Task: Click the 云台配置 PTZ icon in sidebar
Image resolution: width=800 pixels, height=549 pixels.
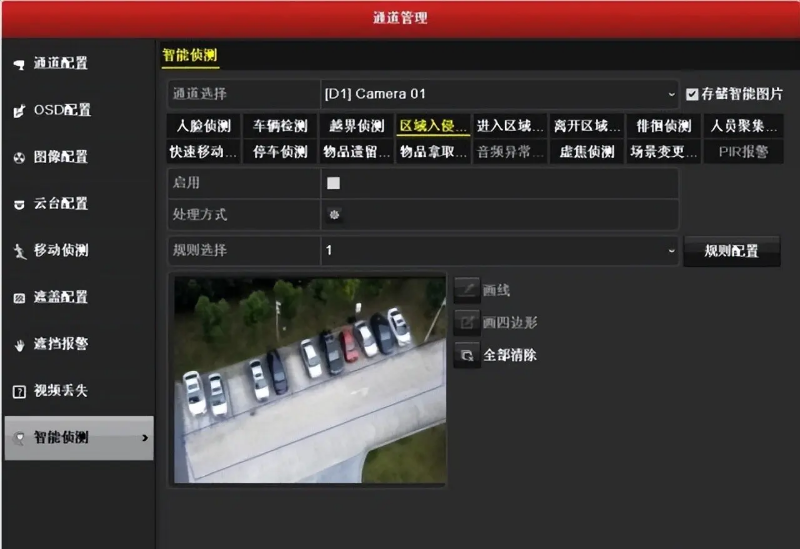Action: pyautogui.click(x=18, y=204)
